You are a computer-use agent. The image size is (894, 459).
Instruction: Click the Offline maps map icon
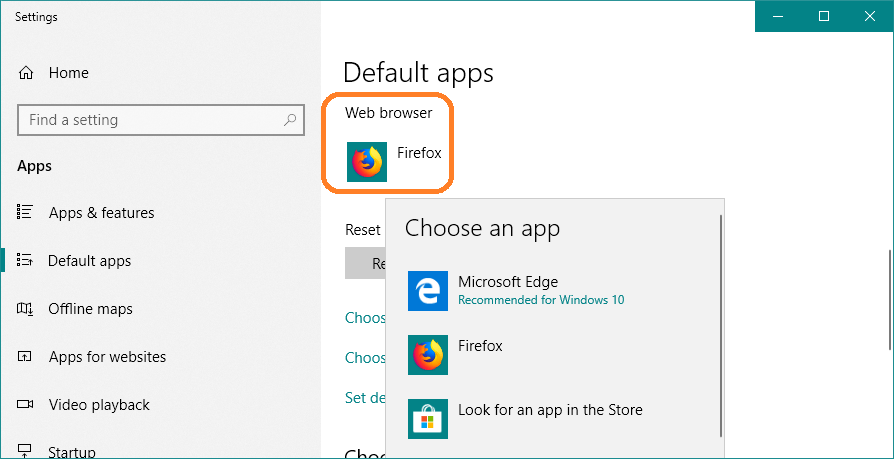[x=25, y=309]
